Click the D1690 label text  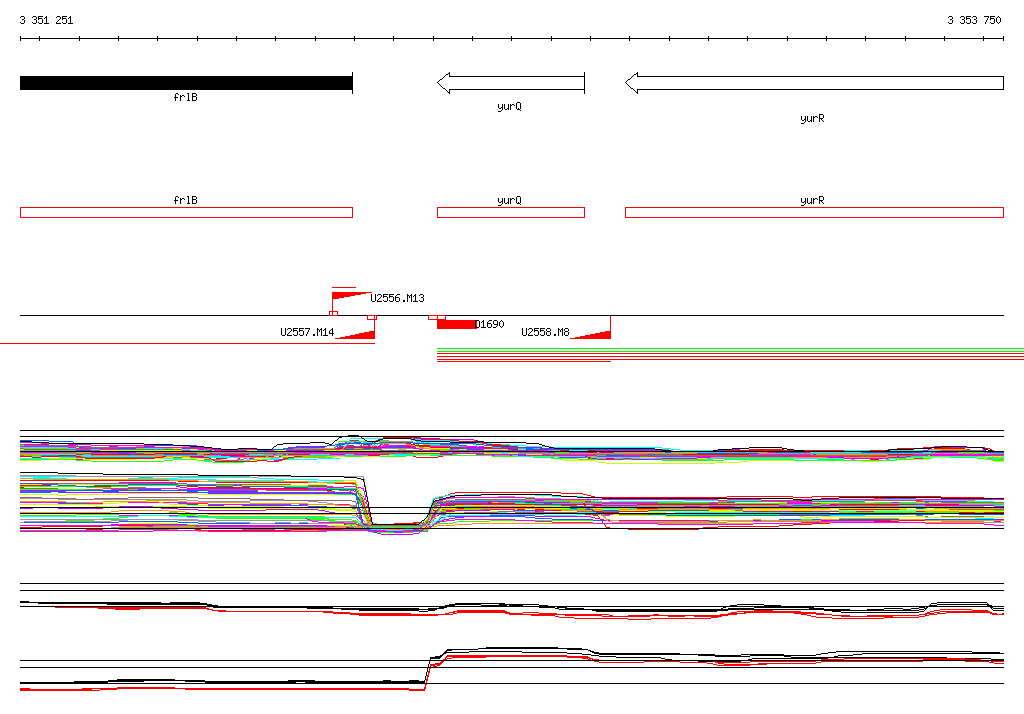pyautogui.click(x=490, y=324)
